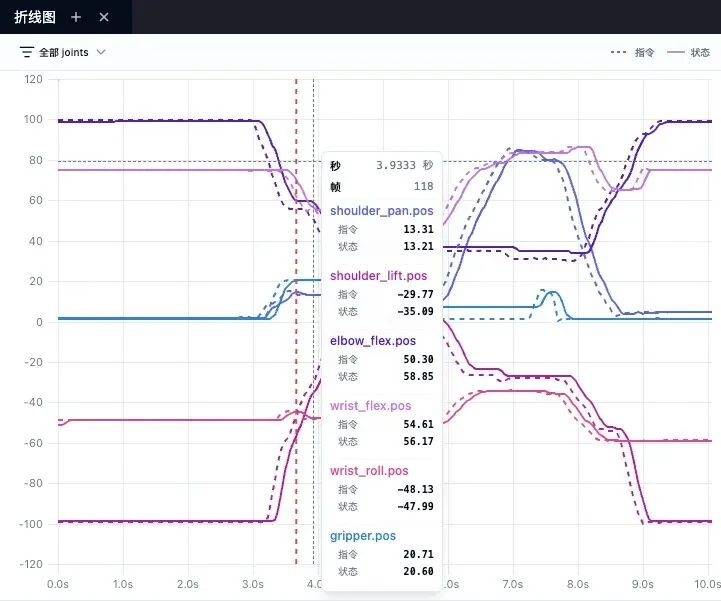The height and width of the screenshot is (601, 721).
Task: Click the 100 label on the vertical axis
Action: coord(35,120)
